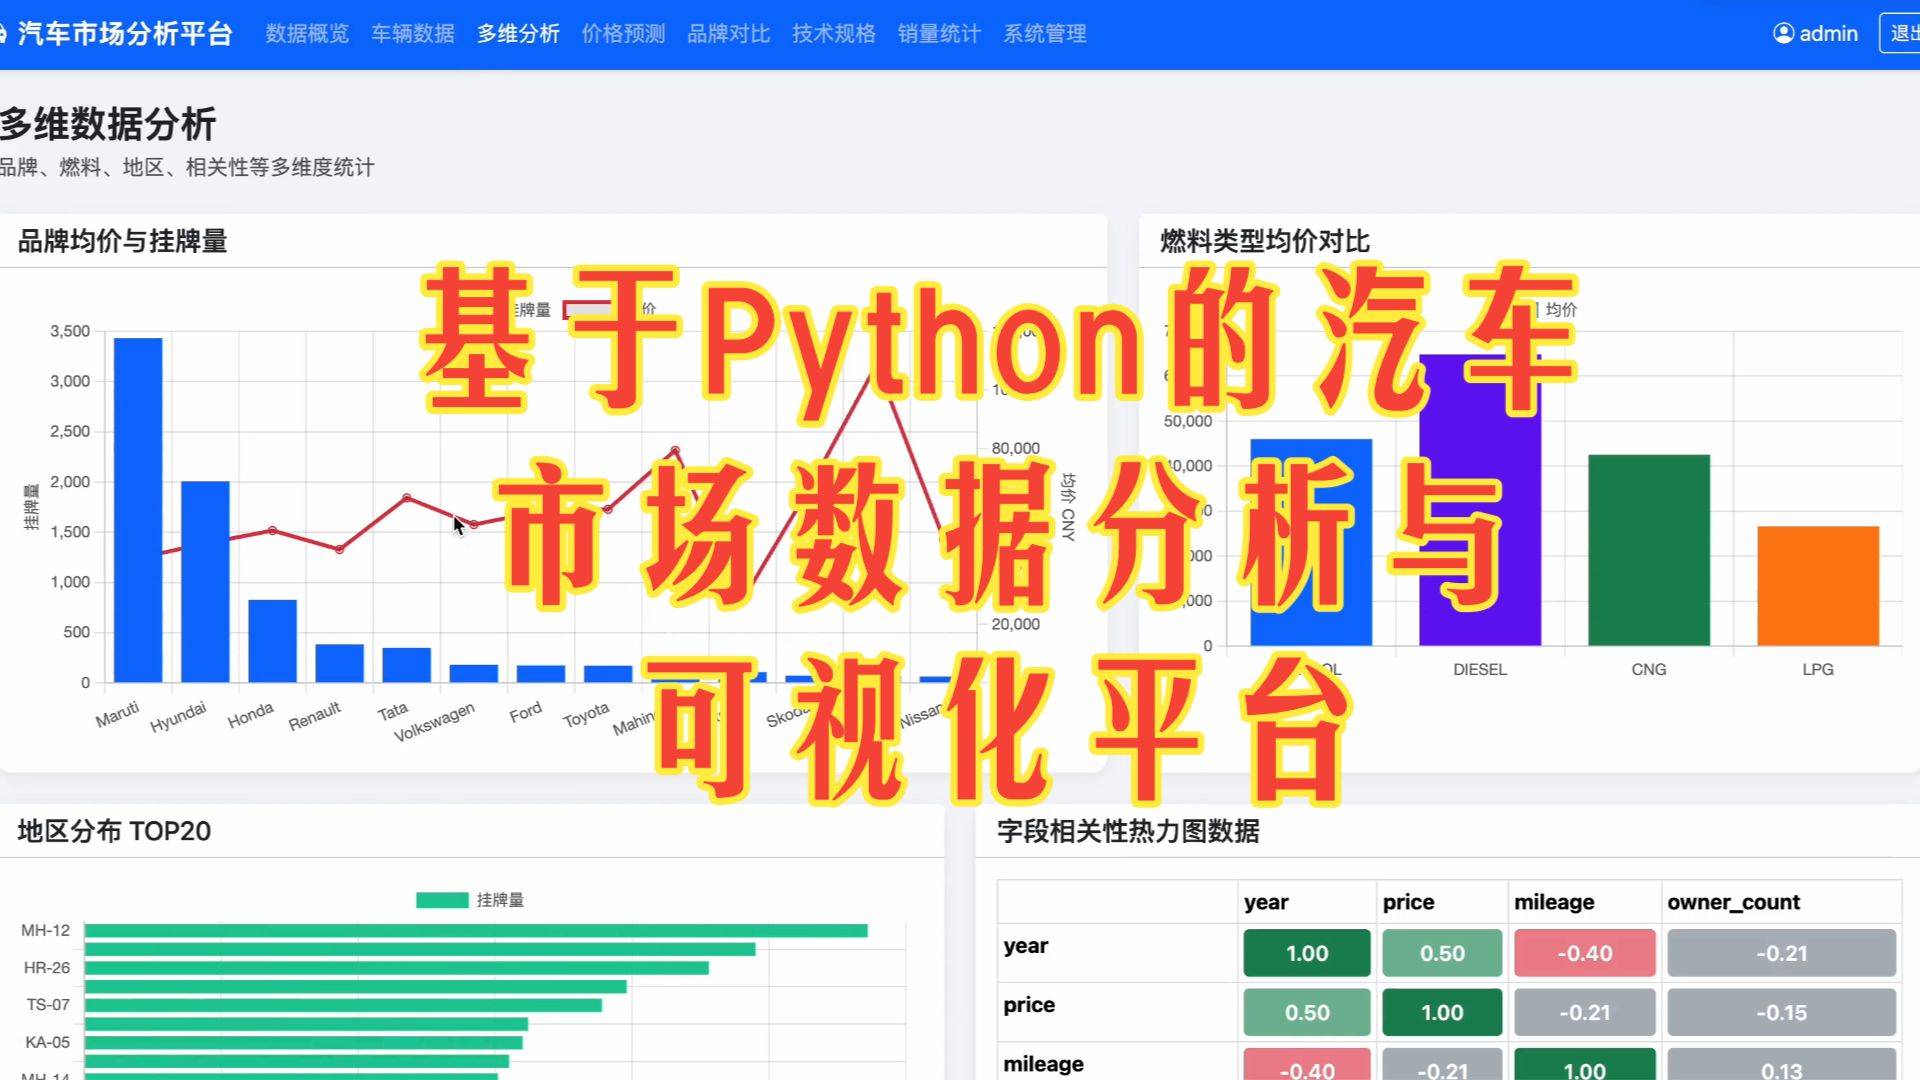The image size is (1920, 1080).
Task: Click price-price 1.00 heatmap cell
Action: pos(1442,1012)
